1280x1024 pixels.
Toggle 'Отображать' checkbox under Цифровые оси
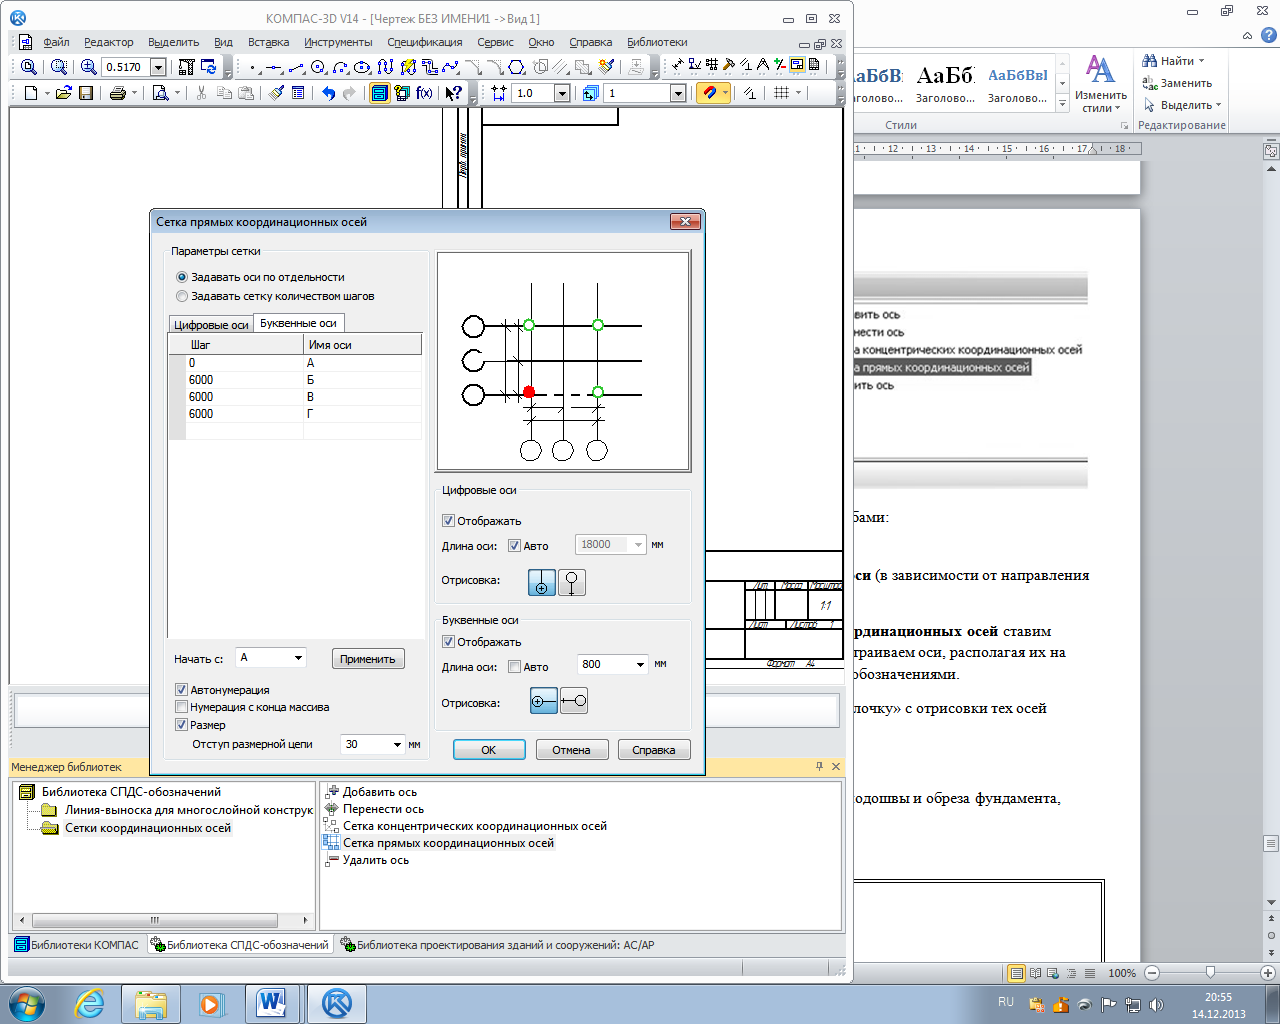coord(448,521)
